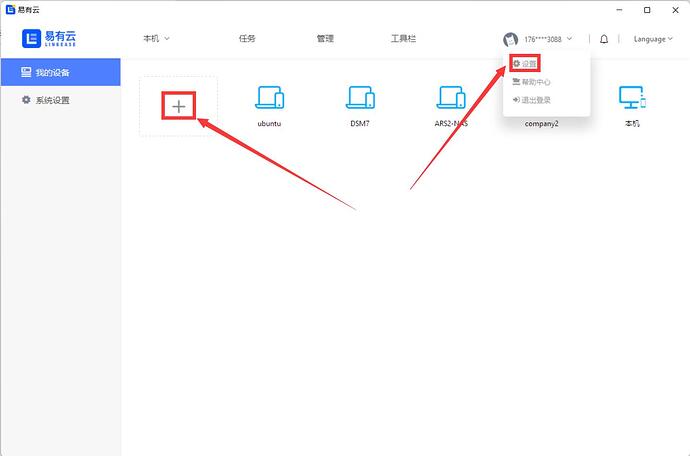Minimize the 易有云 window
This screenshot has height=456, width=690.
pos(619,10)
